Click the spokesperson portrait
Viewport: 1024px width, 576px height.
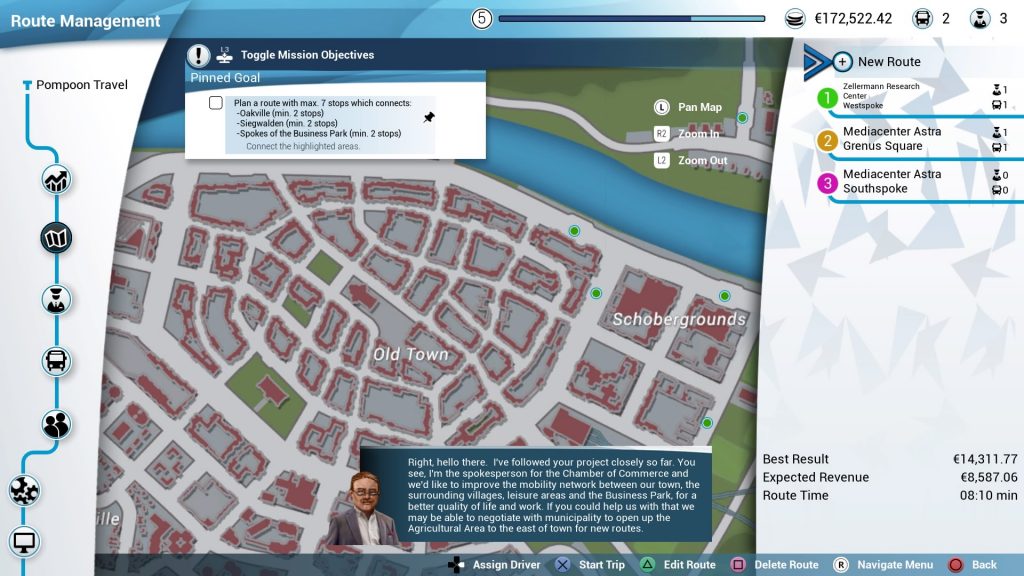[364, 507]
